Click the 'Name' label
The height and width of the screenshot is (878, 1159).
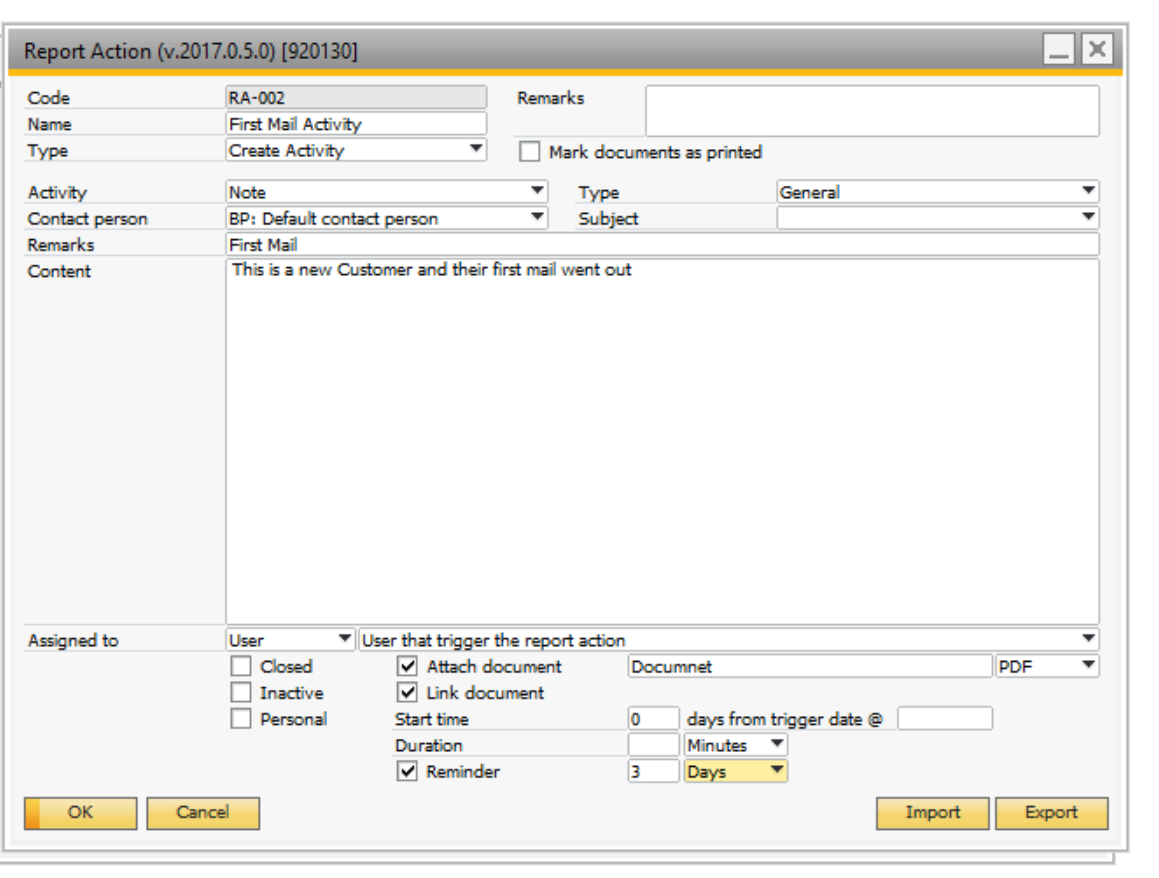coord(50,124)
